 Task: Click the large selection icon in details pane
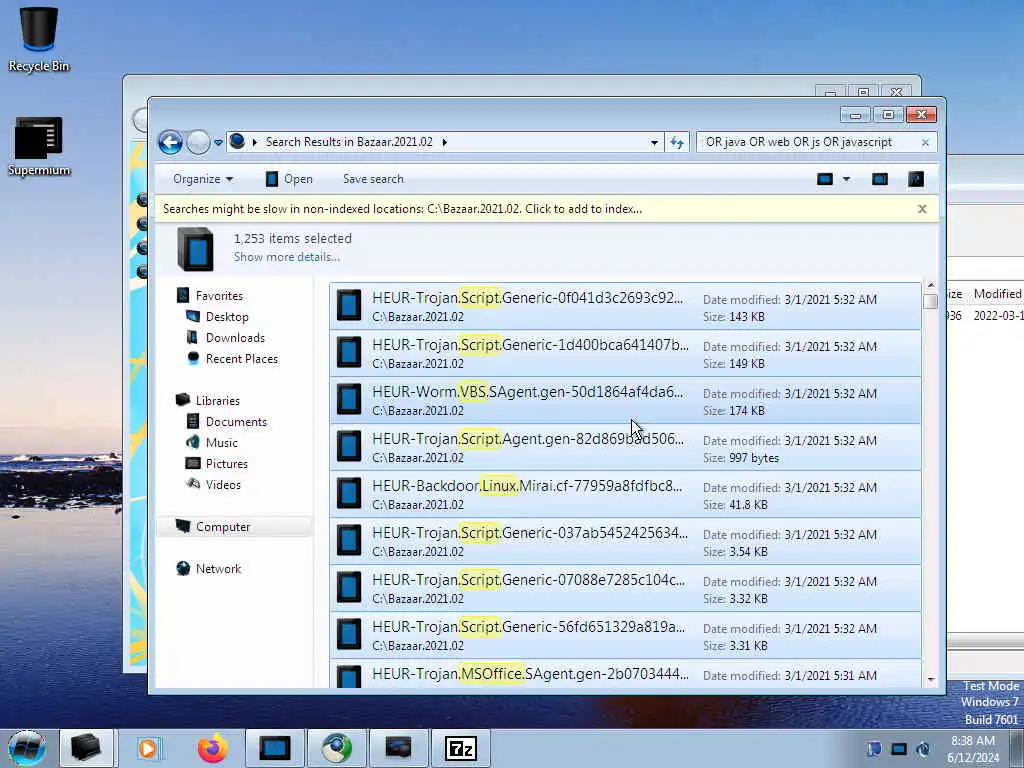(195, 249)
